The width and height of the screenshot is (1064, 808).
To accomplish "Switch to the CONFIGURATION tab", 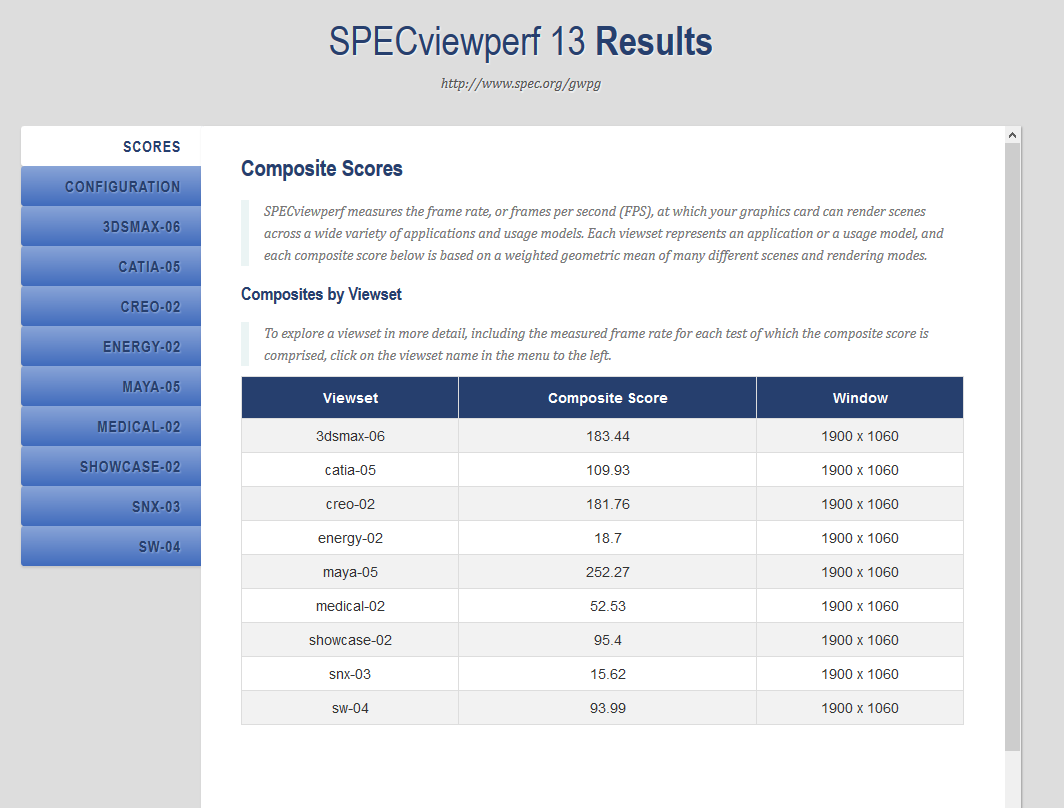I will (122, 187).
